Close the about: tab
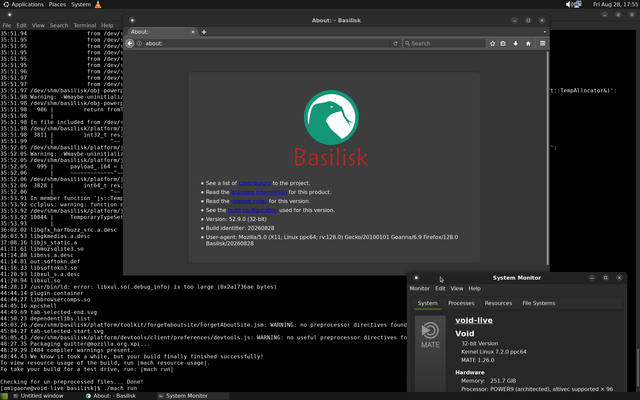 (193, 32)
